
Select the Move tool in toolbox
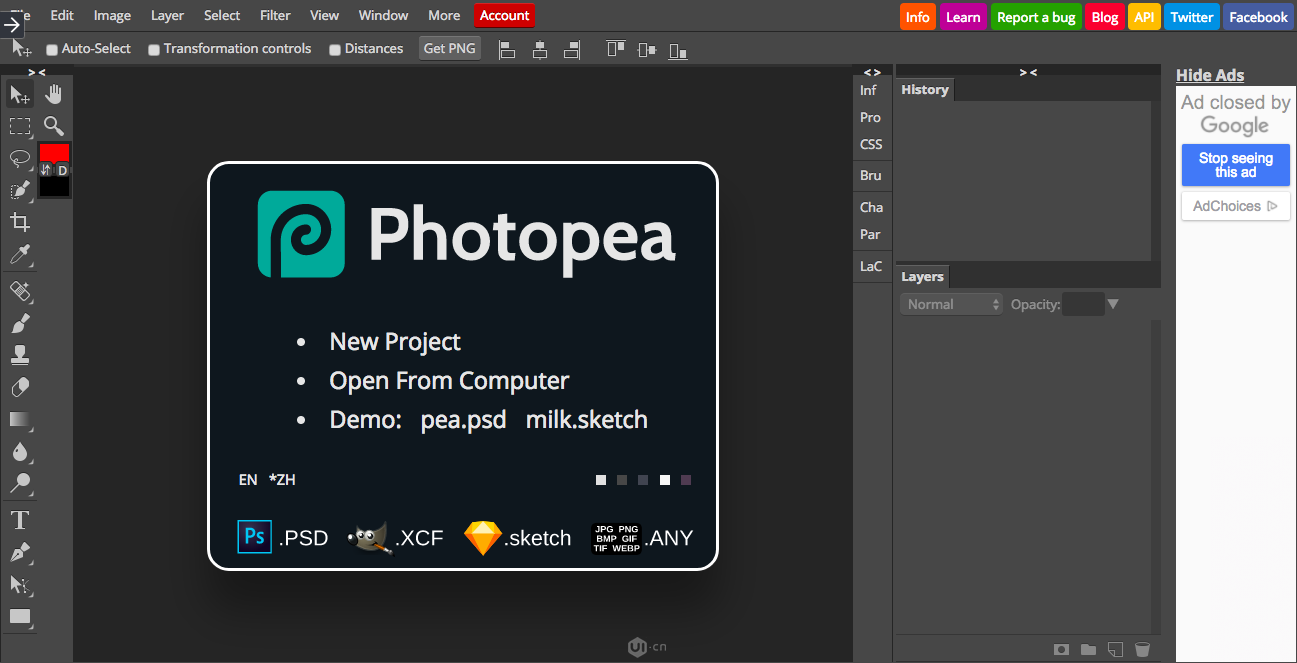point(20,94)
